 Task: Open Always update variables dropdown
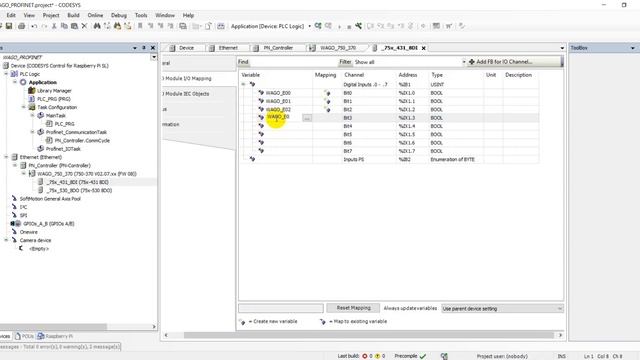[560, 309]
